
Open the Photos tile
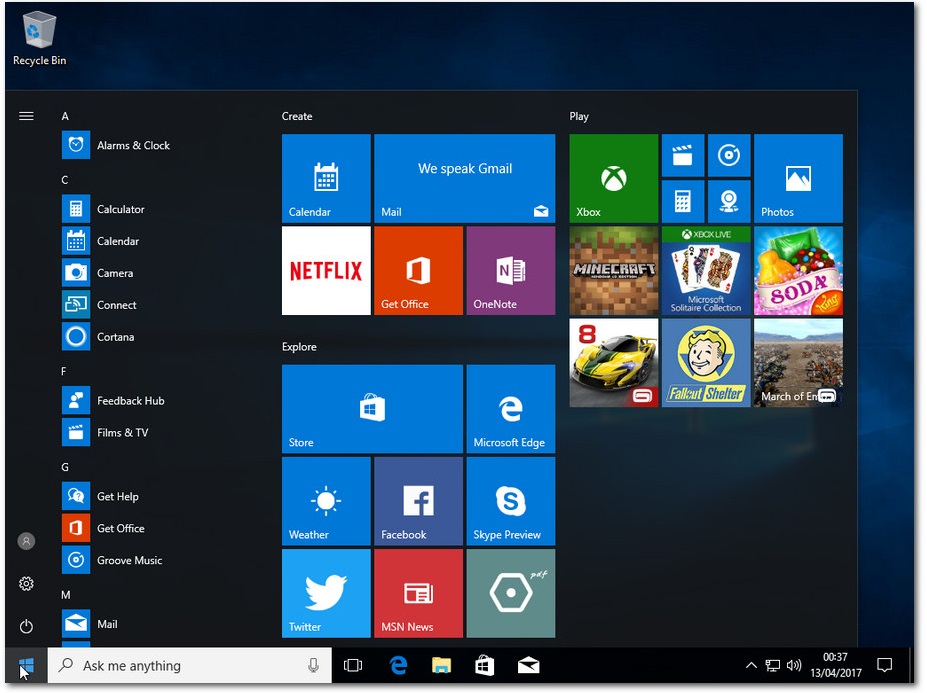798,179
